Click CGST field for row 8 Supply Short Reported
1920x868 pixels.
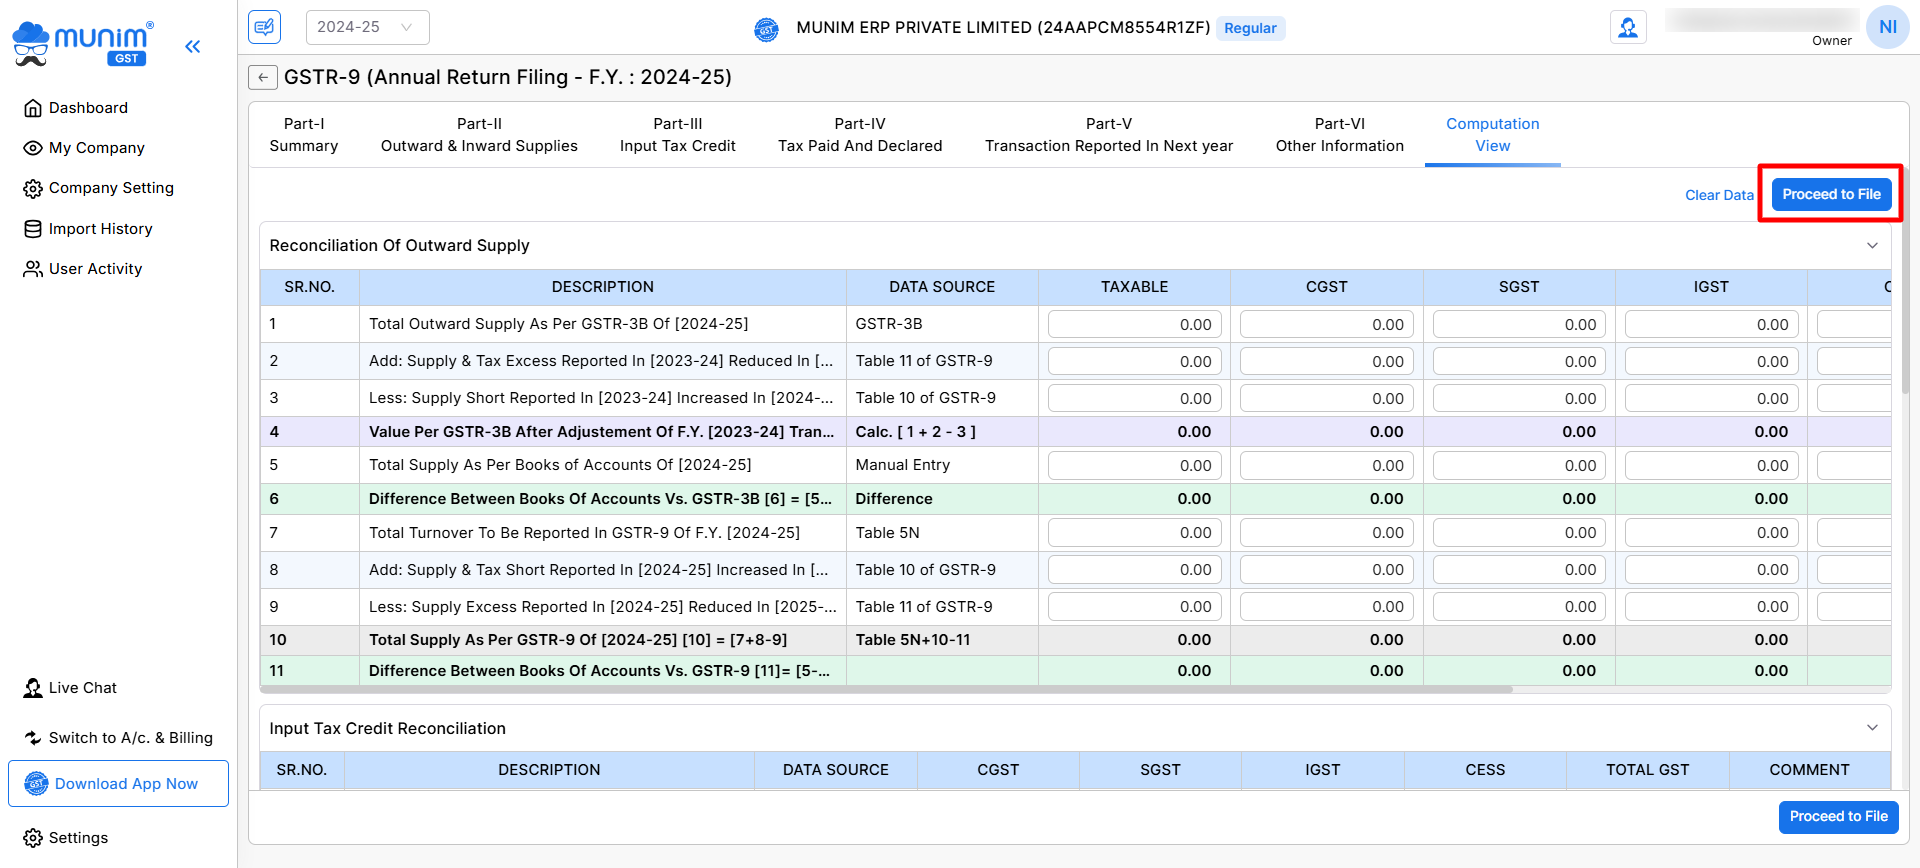(1326, 569)
